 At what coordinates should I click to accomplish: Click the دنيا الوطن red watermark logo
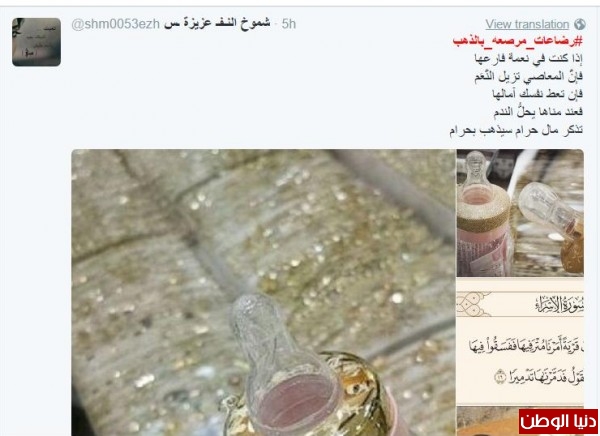(x=558, y=421)
